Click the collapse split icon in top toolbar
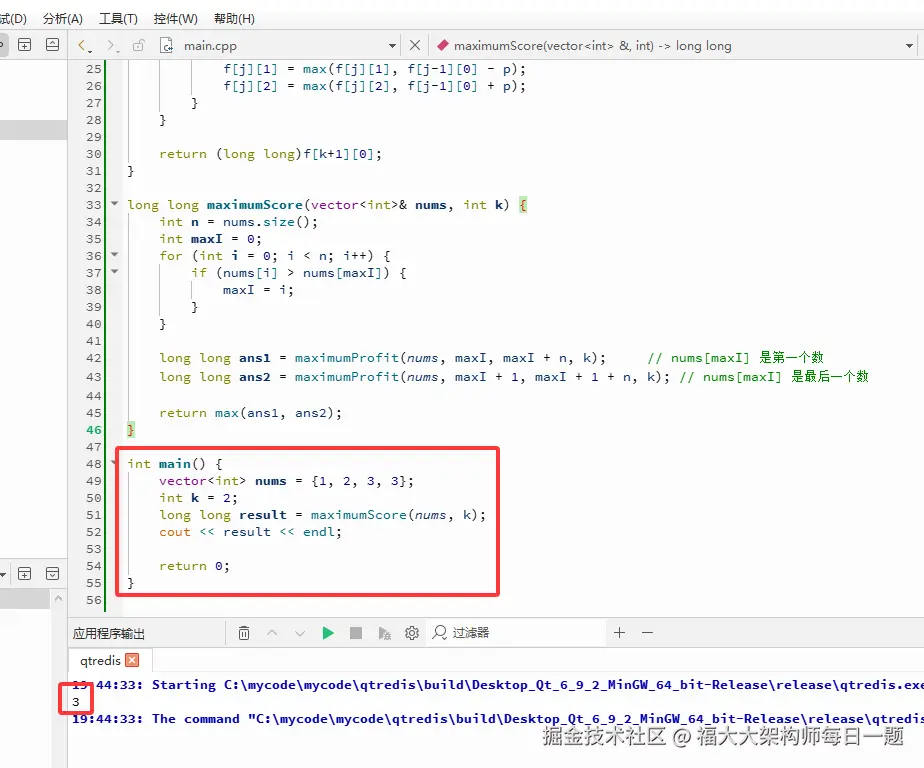Image resolution: width=924 pixels, height=768 pixels. click(52, 45)
